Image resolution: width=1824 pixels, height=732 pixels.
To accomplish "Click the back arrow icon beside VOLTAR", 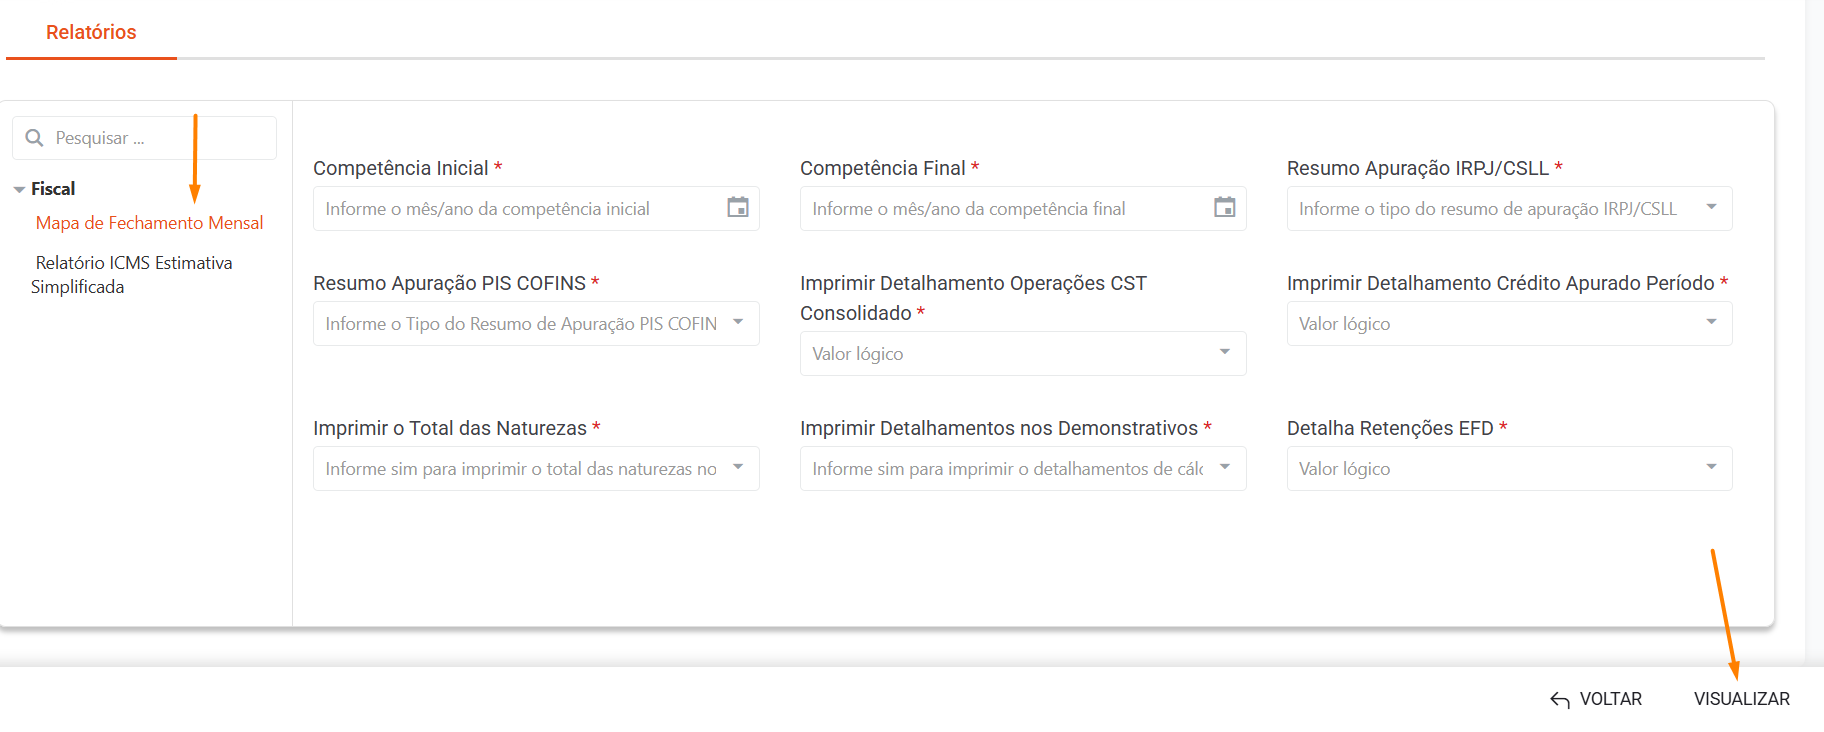I will [1559, 700].
